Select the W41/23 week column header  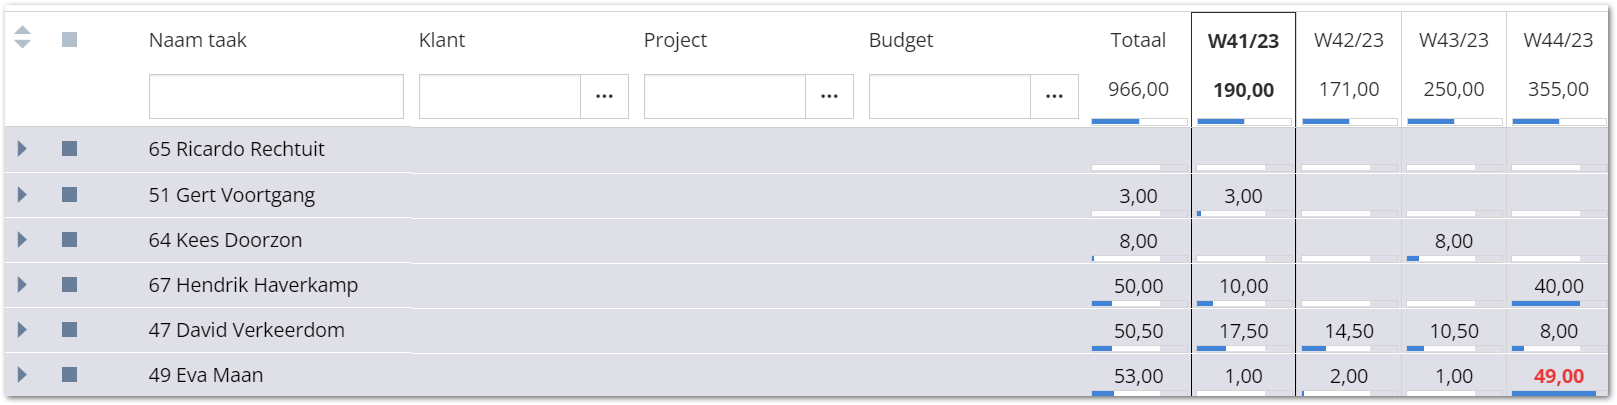pos(1243,41)
